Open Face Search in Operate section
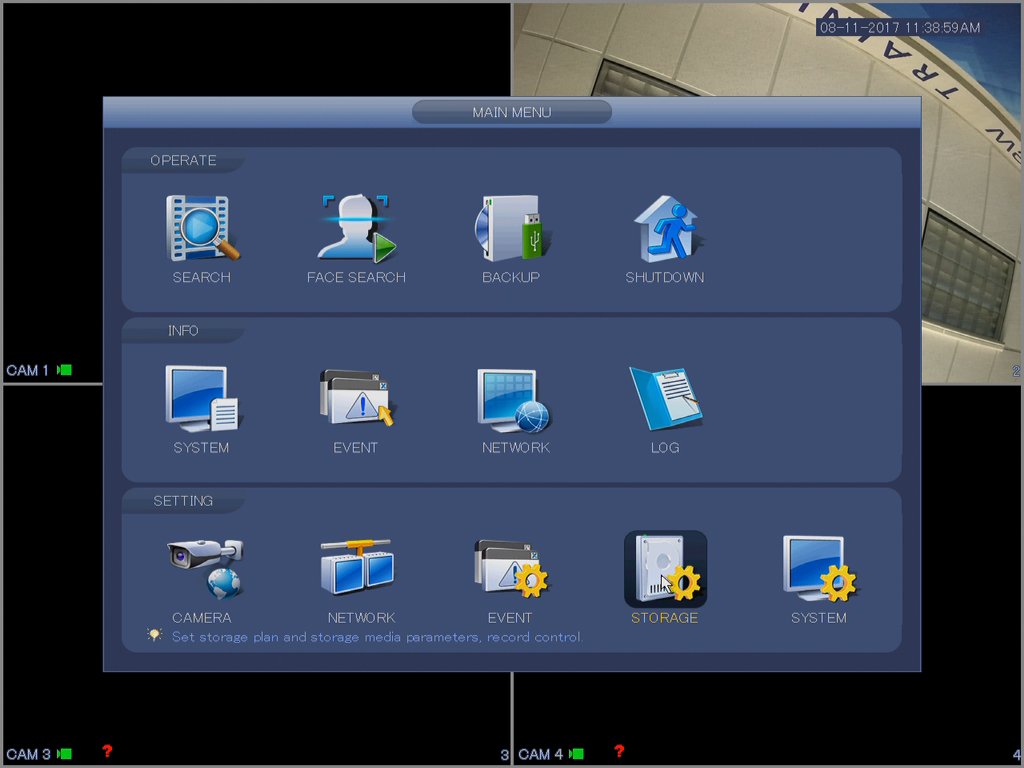The image size is (1024, 768). 356,230
